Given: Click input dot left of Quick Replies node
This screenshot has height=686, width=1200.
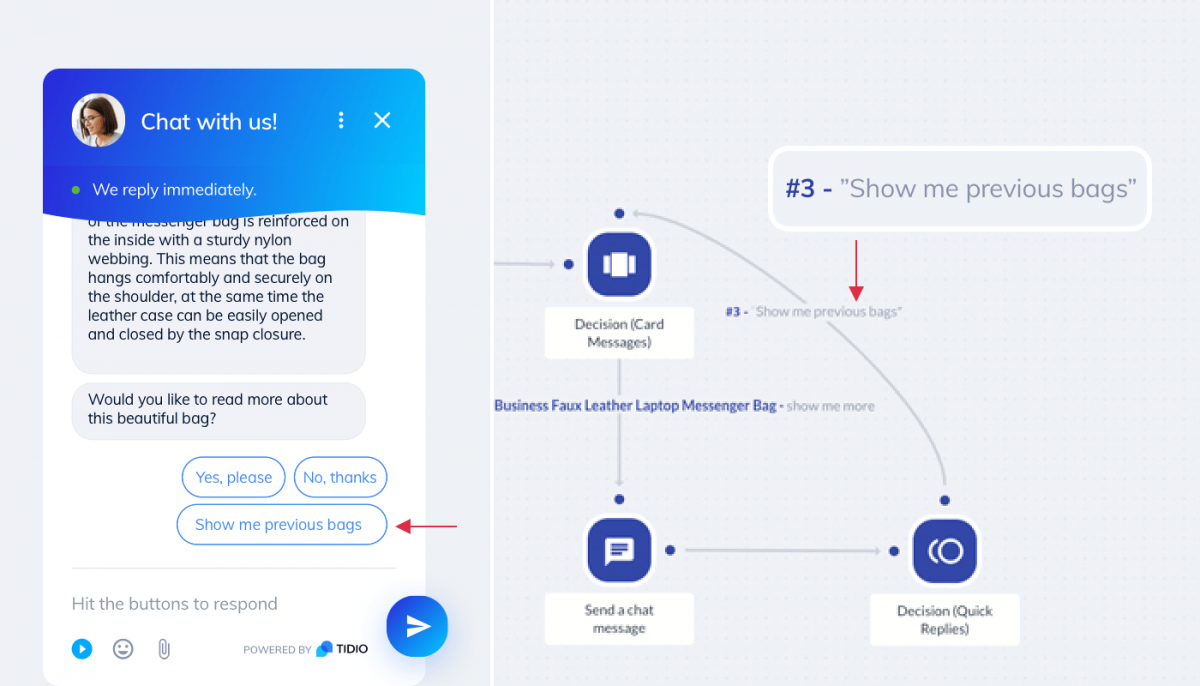Looking at the screenshot, I should pyautogui.click(x=894, y=551).
